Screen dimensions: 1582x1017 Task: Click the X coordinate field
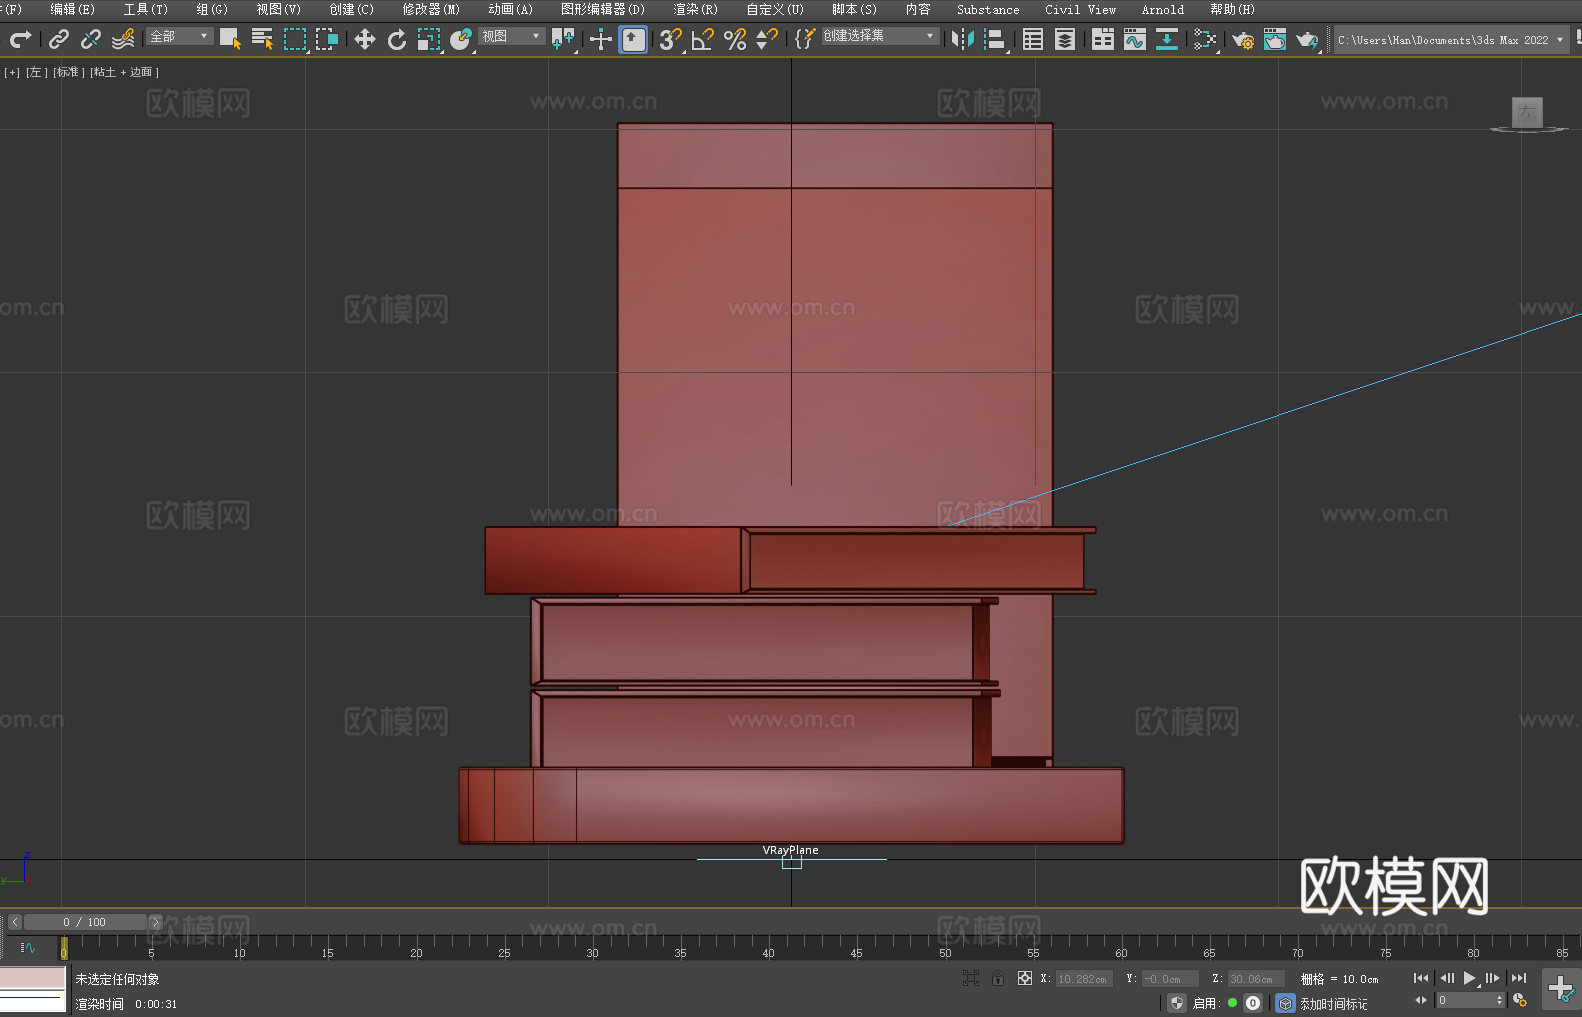(1084, 979)
